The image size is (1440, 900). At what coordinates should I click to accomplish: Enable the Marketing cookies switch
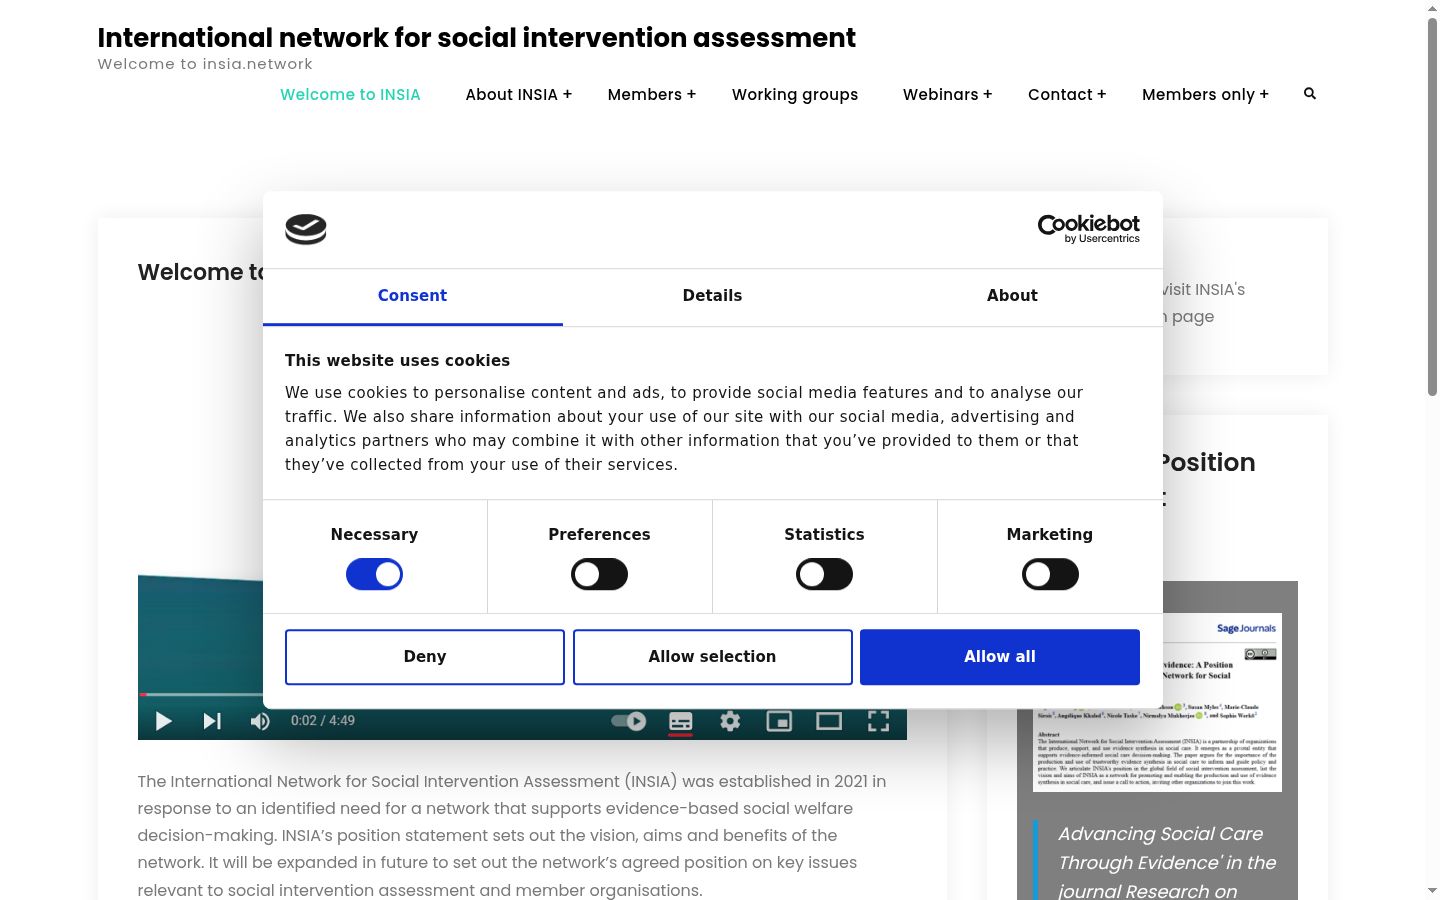tap(1050, 574)
